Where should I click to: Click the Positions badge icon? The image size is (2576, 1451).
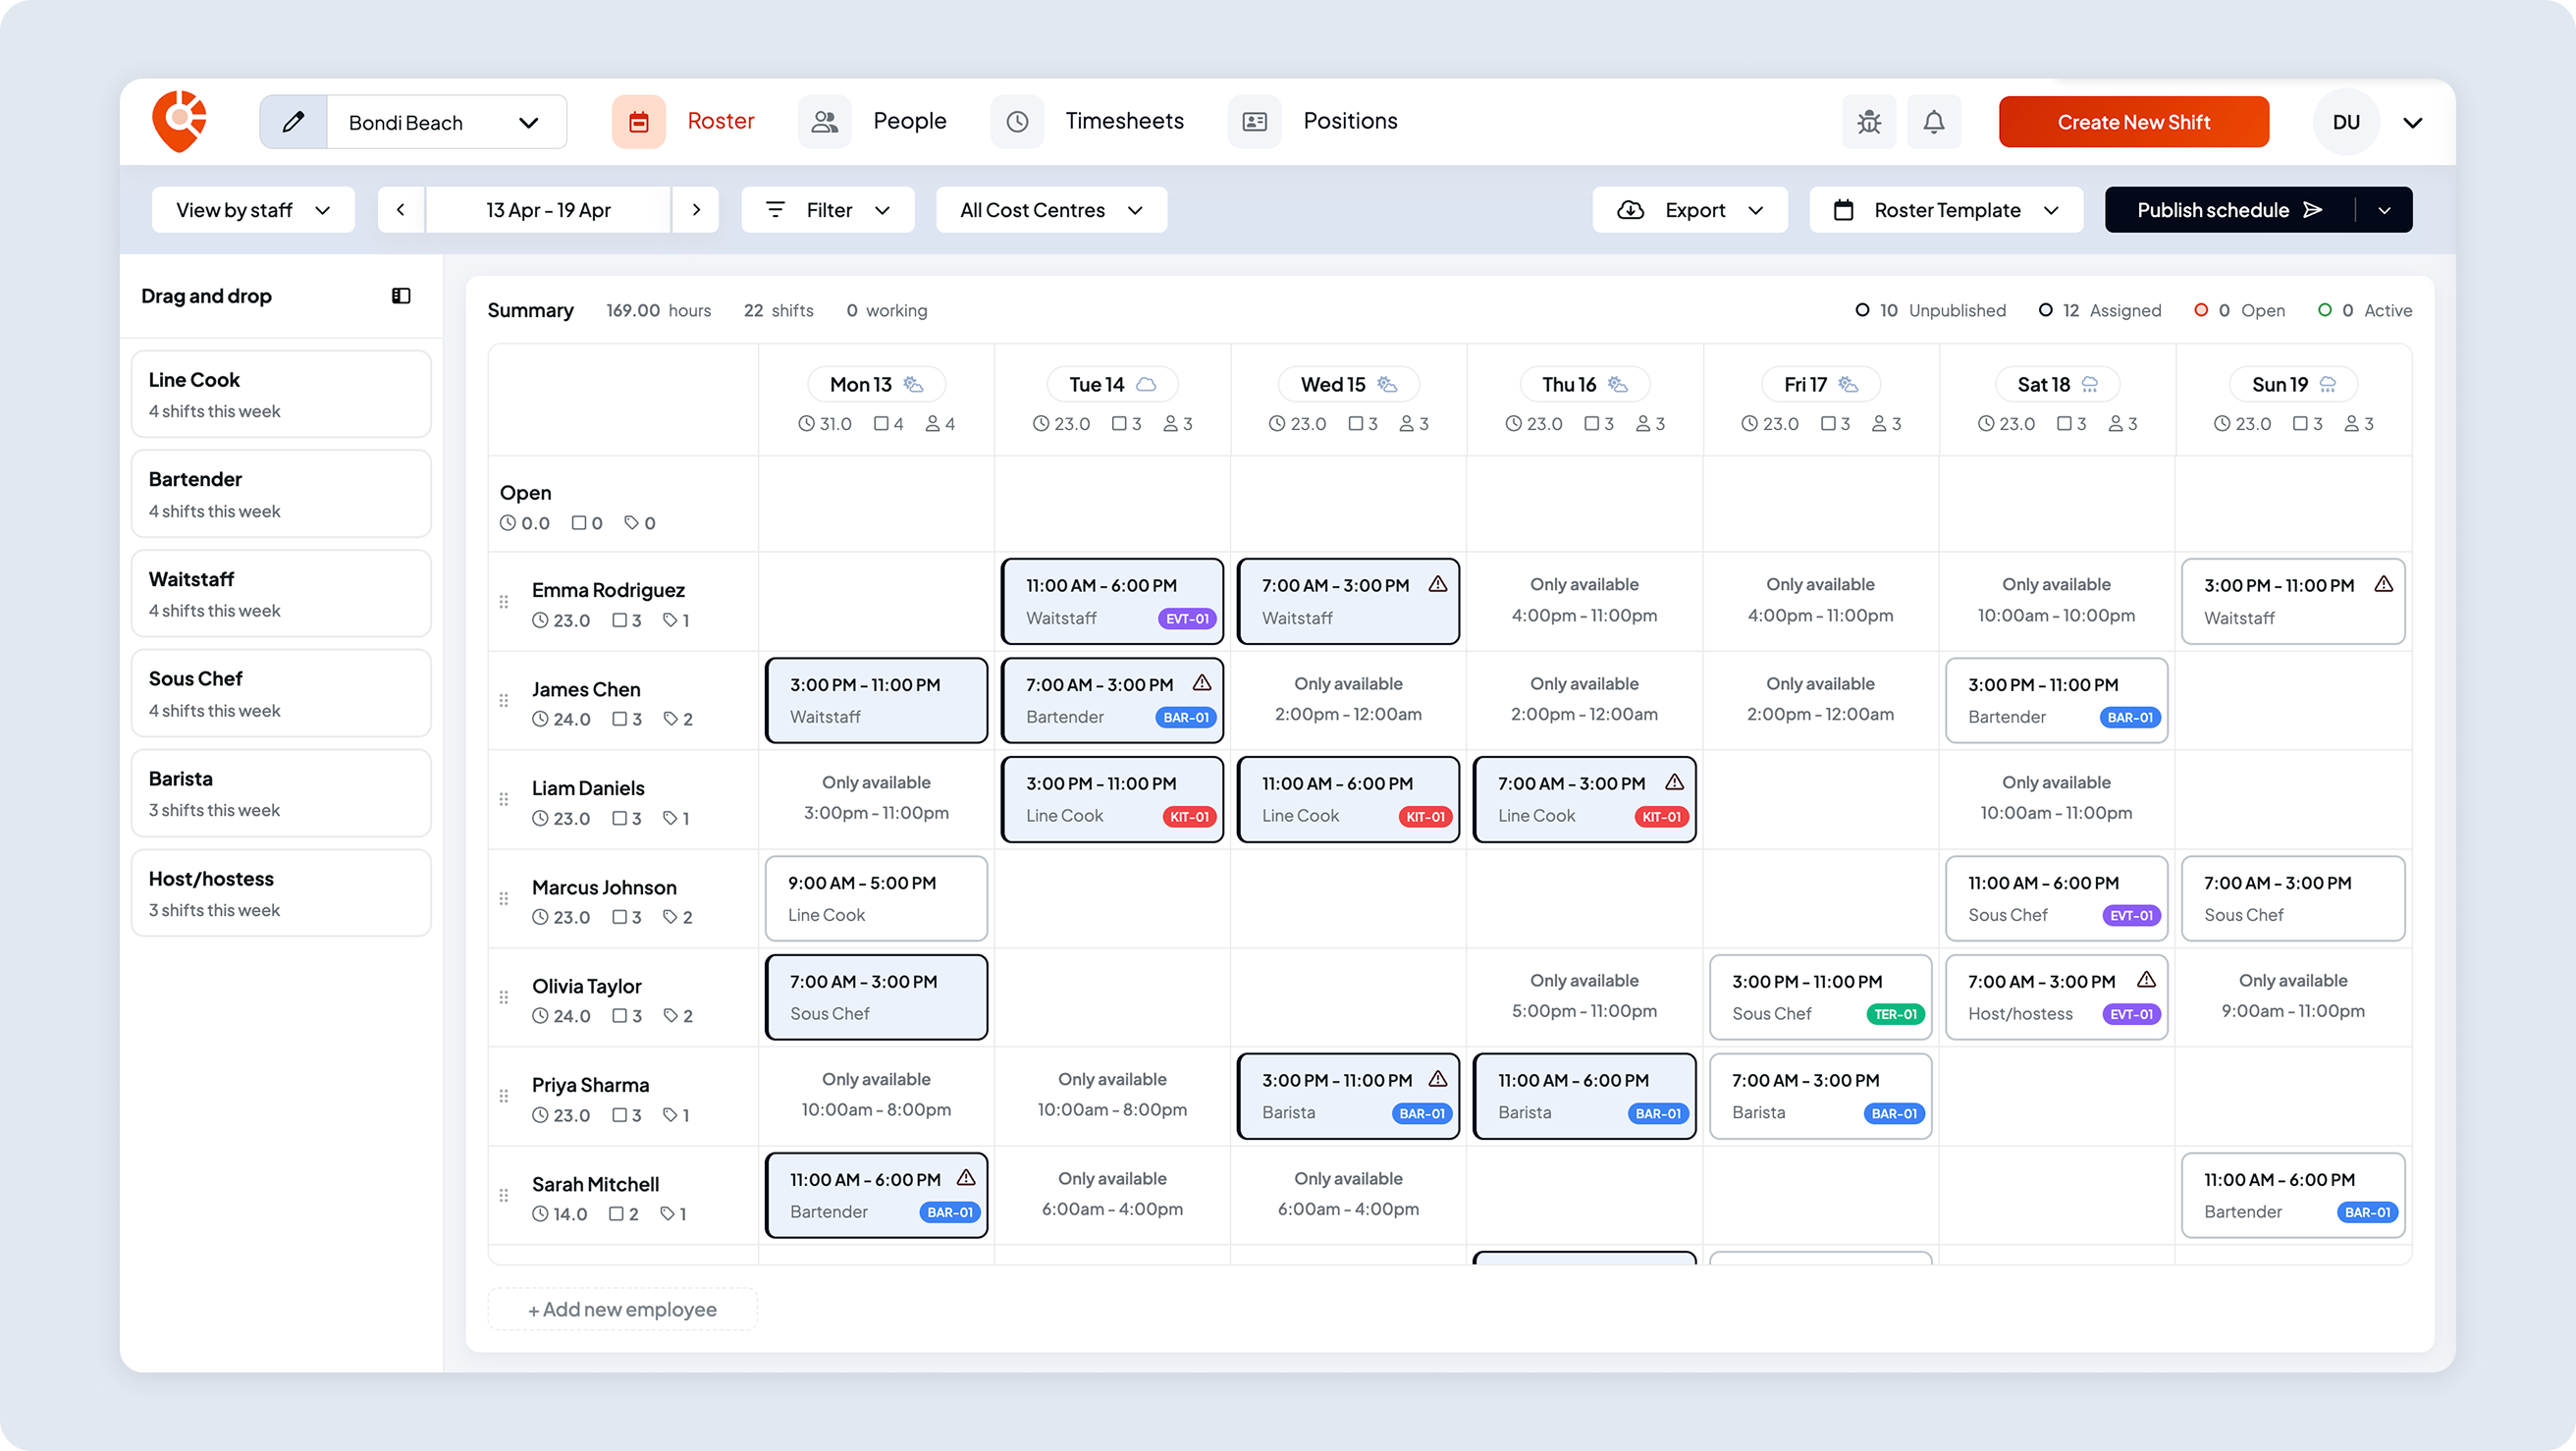tap(1254, 121)
